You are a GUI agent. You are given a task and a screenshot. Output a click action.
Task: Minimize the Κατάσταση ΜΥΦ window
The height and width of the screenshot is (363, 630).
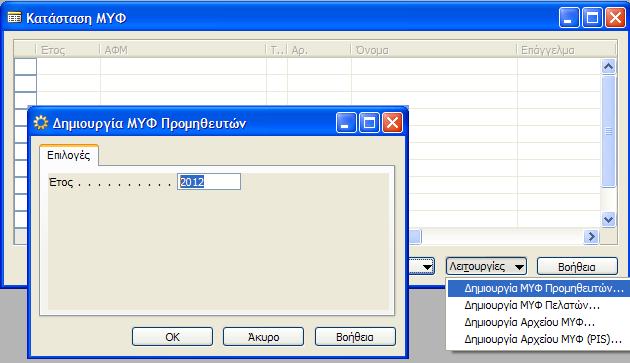569,18
